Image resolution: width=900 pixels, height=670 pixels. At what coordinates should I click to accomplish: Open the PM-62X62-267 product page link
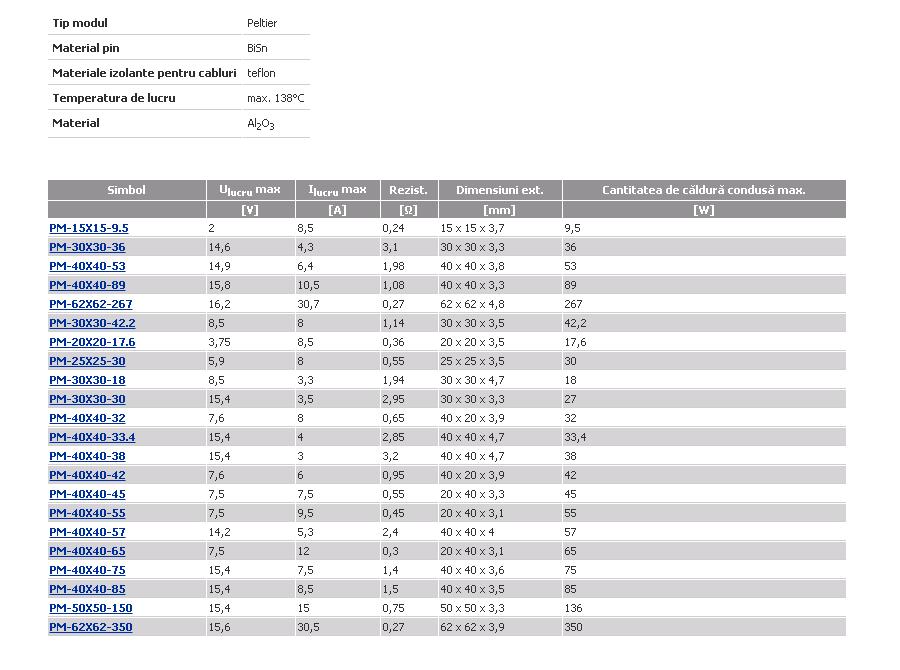pyautogui.click(x=91, y=304)
